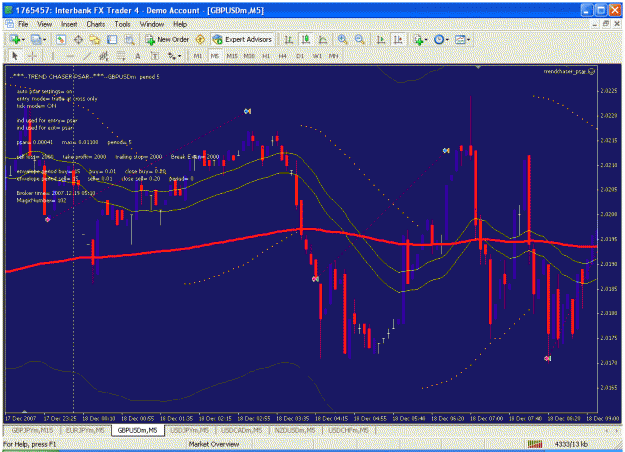The image size is (625, 452).
Task: Toggle the Chart Shift icon
Action: pyautogui.click(x=398, y=39)
